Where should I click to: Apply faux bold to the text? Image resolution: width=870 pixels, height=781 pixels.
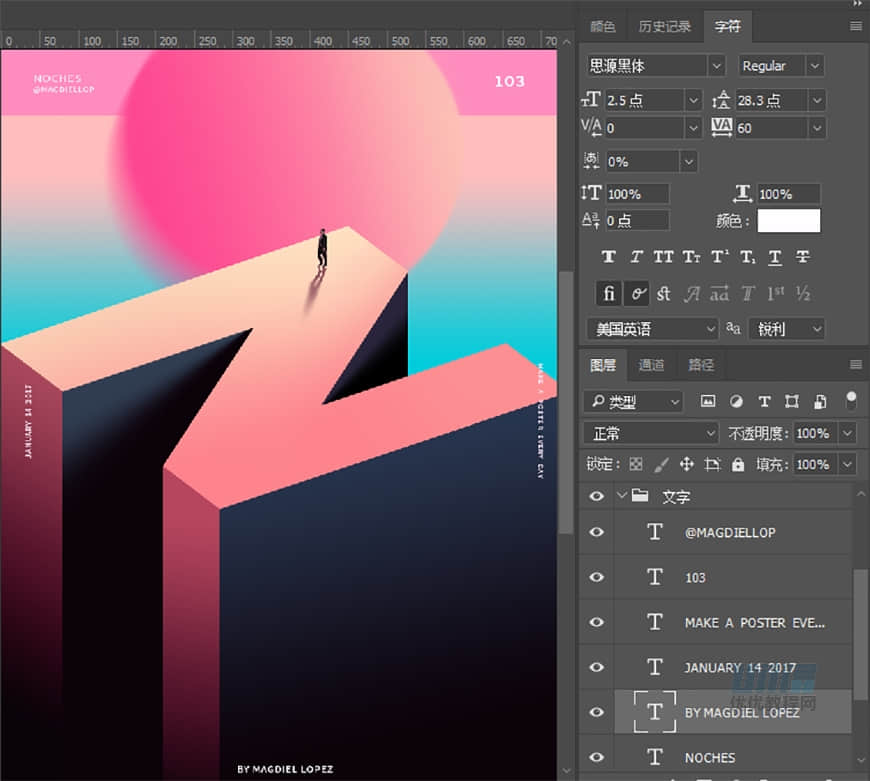coord(608,257)
